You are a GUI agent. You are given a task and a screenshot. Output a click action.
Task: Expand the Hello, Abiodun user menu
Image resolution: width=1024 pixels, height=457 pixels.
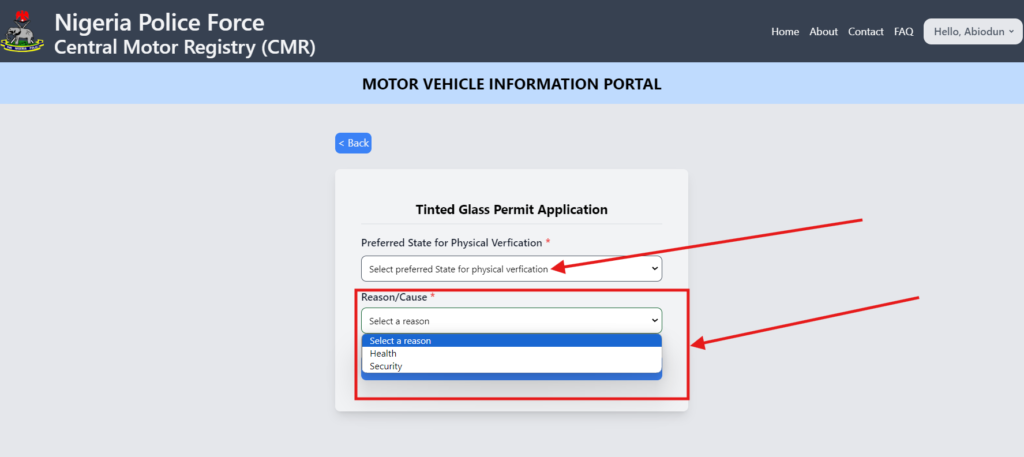[x=973, y=31]
